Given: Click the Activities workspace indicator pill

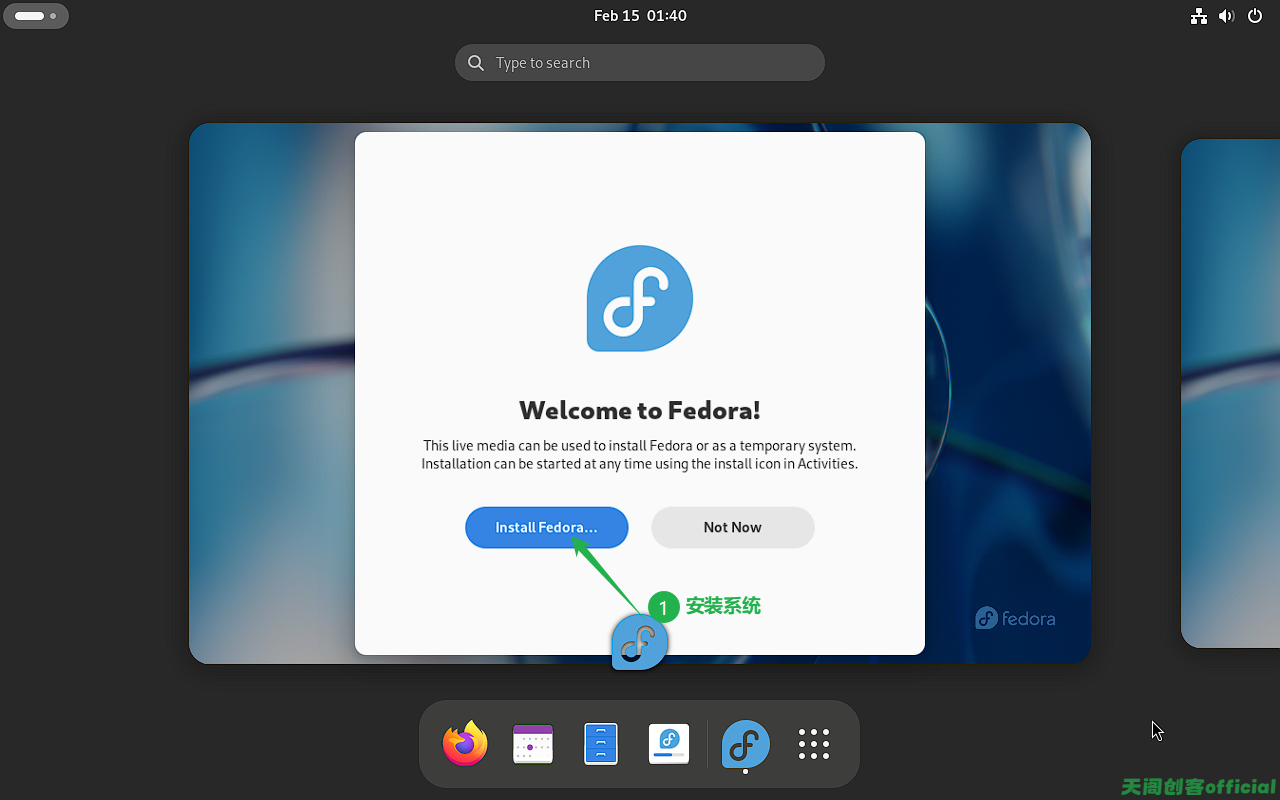Looking at the screenshot, I should (36, 16).
